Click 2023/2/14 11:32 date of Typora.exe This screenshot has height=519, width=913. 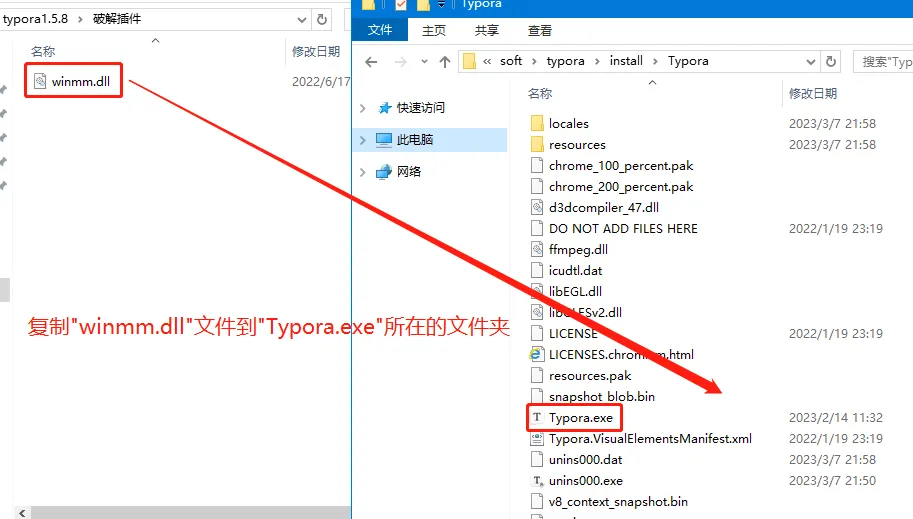click(x=836, y=418)
